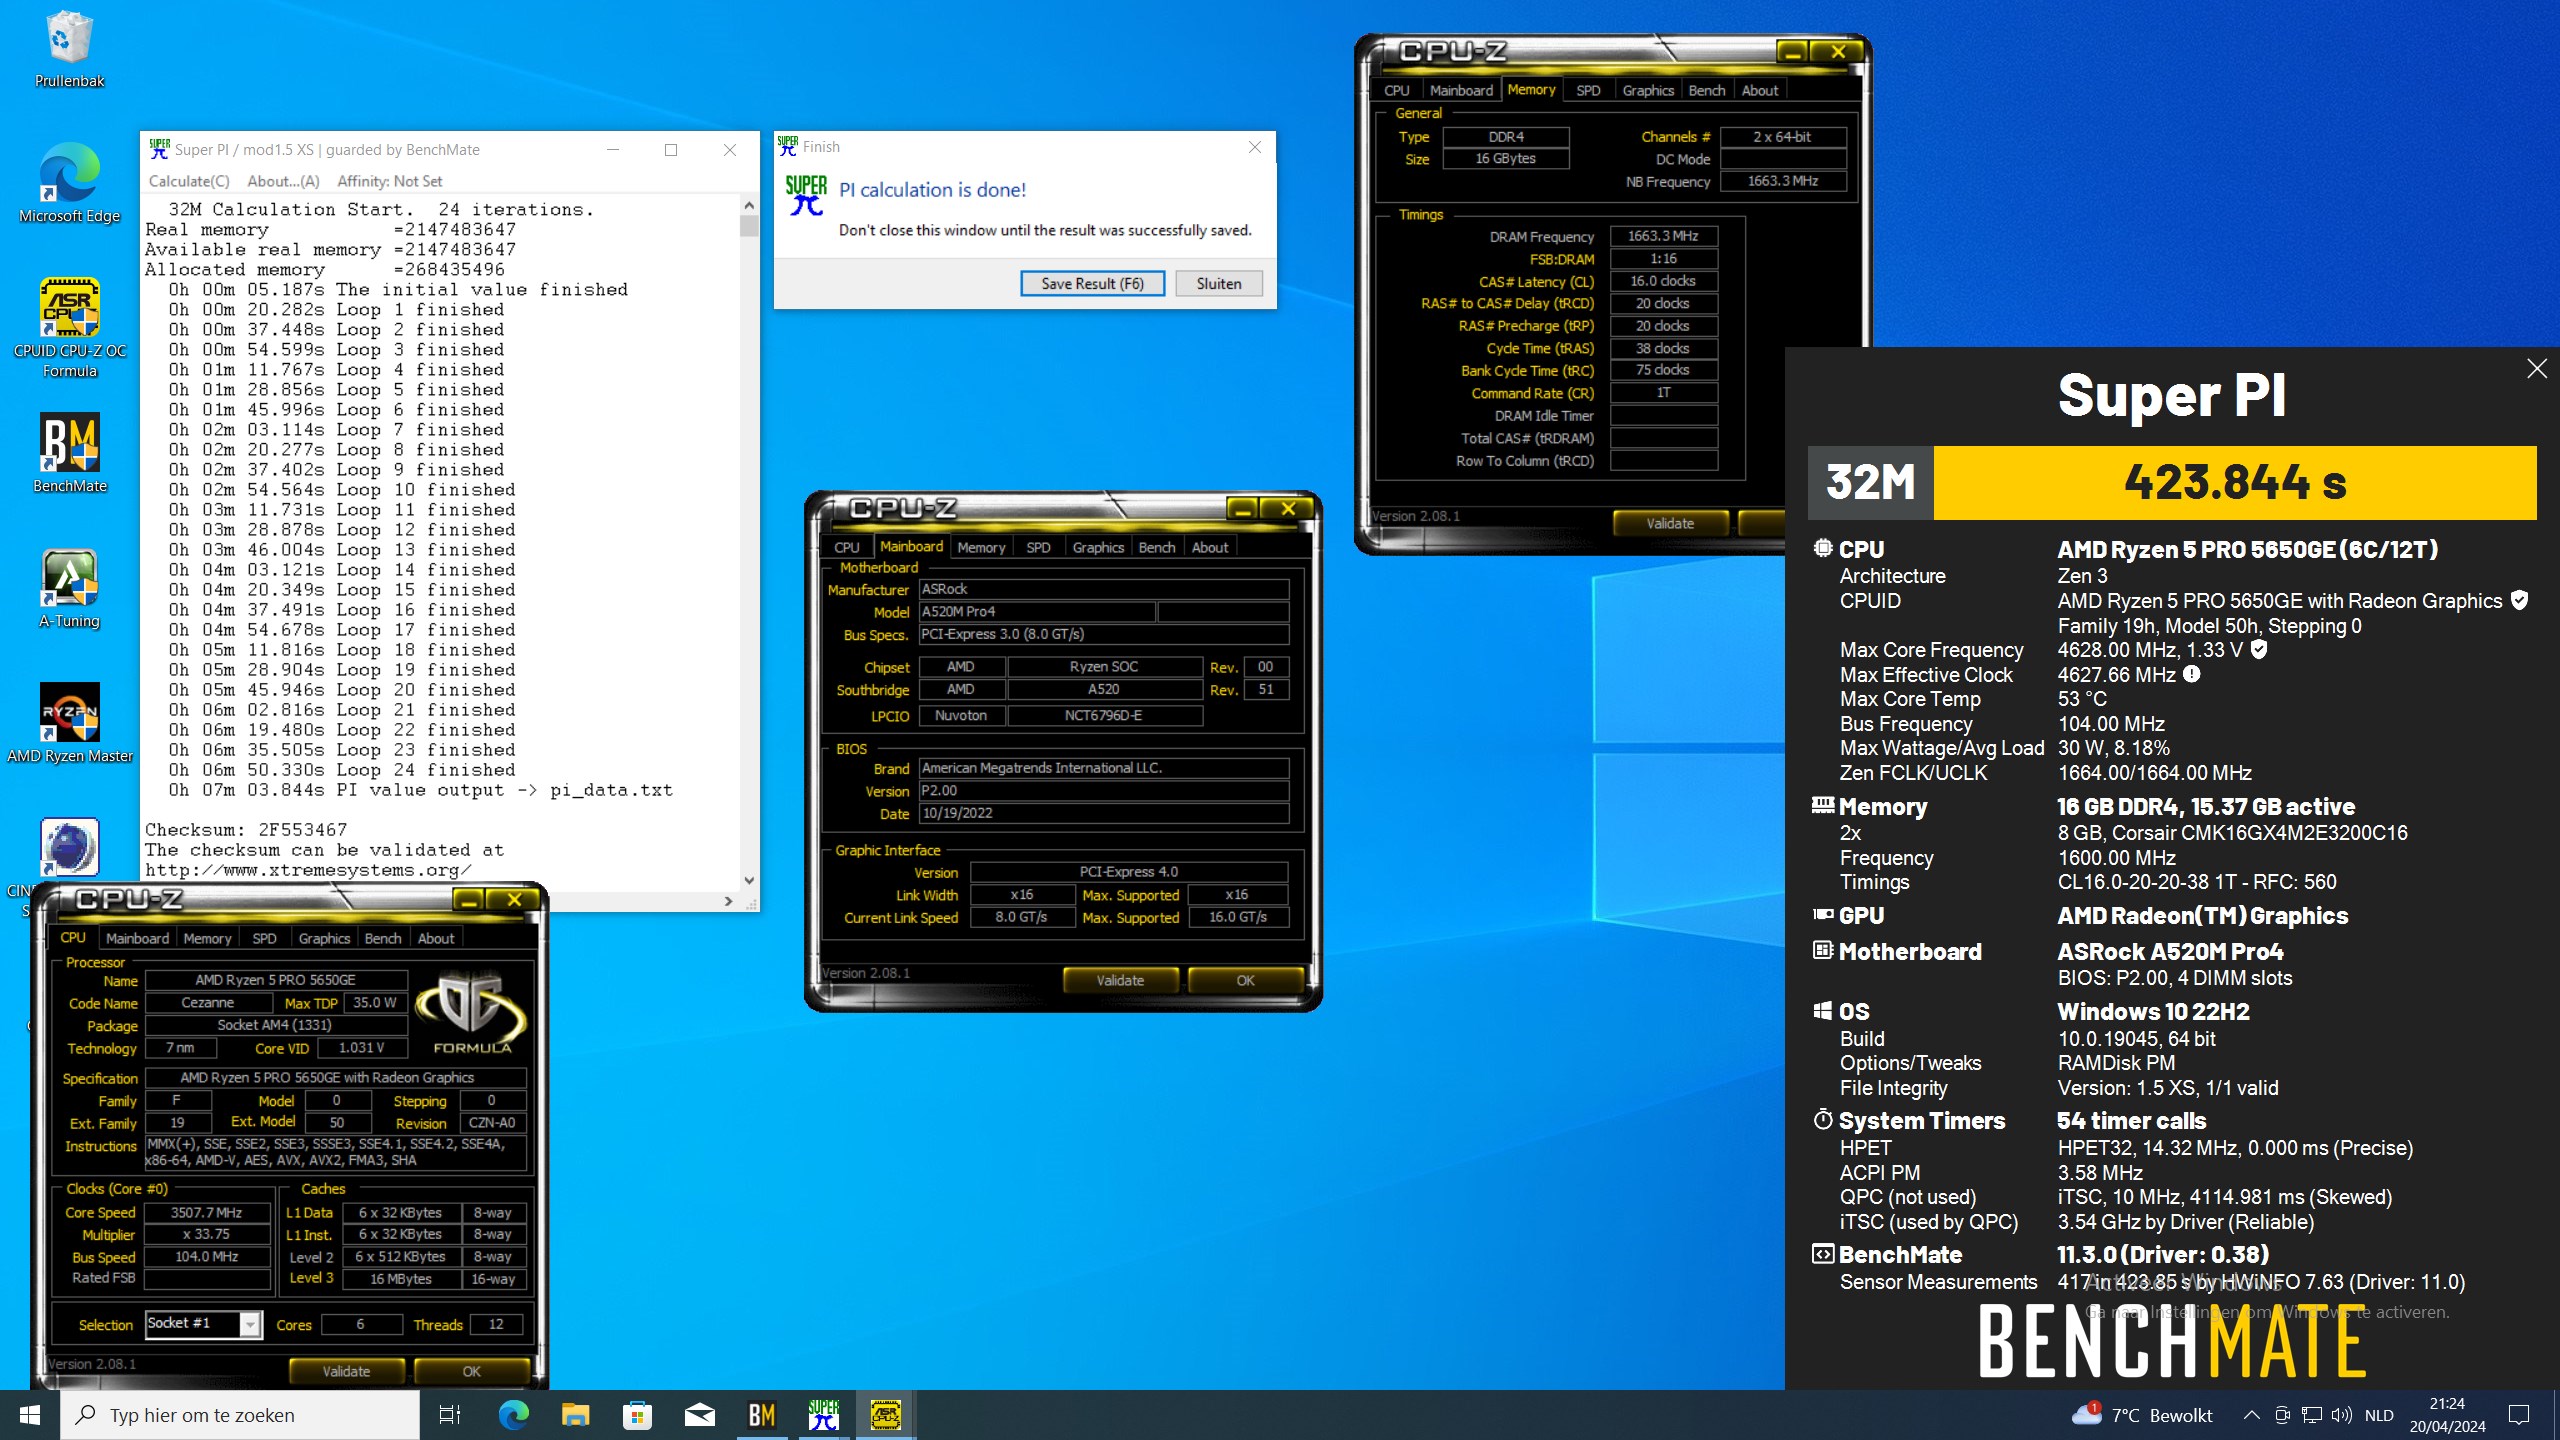Click the taskbar search box
Image resolution: width=2560 pixels, height=1440 pixels.
point(240,1415)
